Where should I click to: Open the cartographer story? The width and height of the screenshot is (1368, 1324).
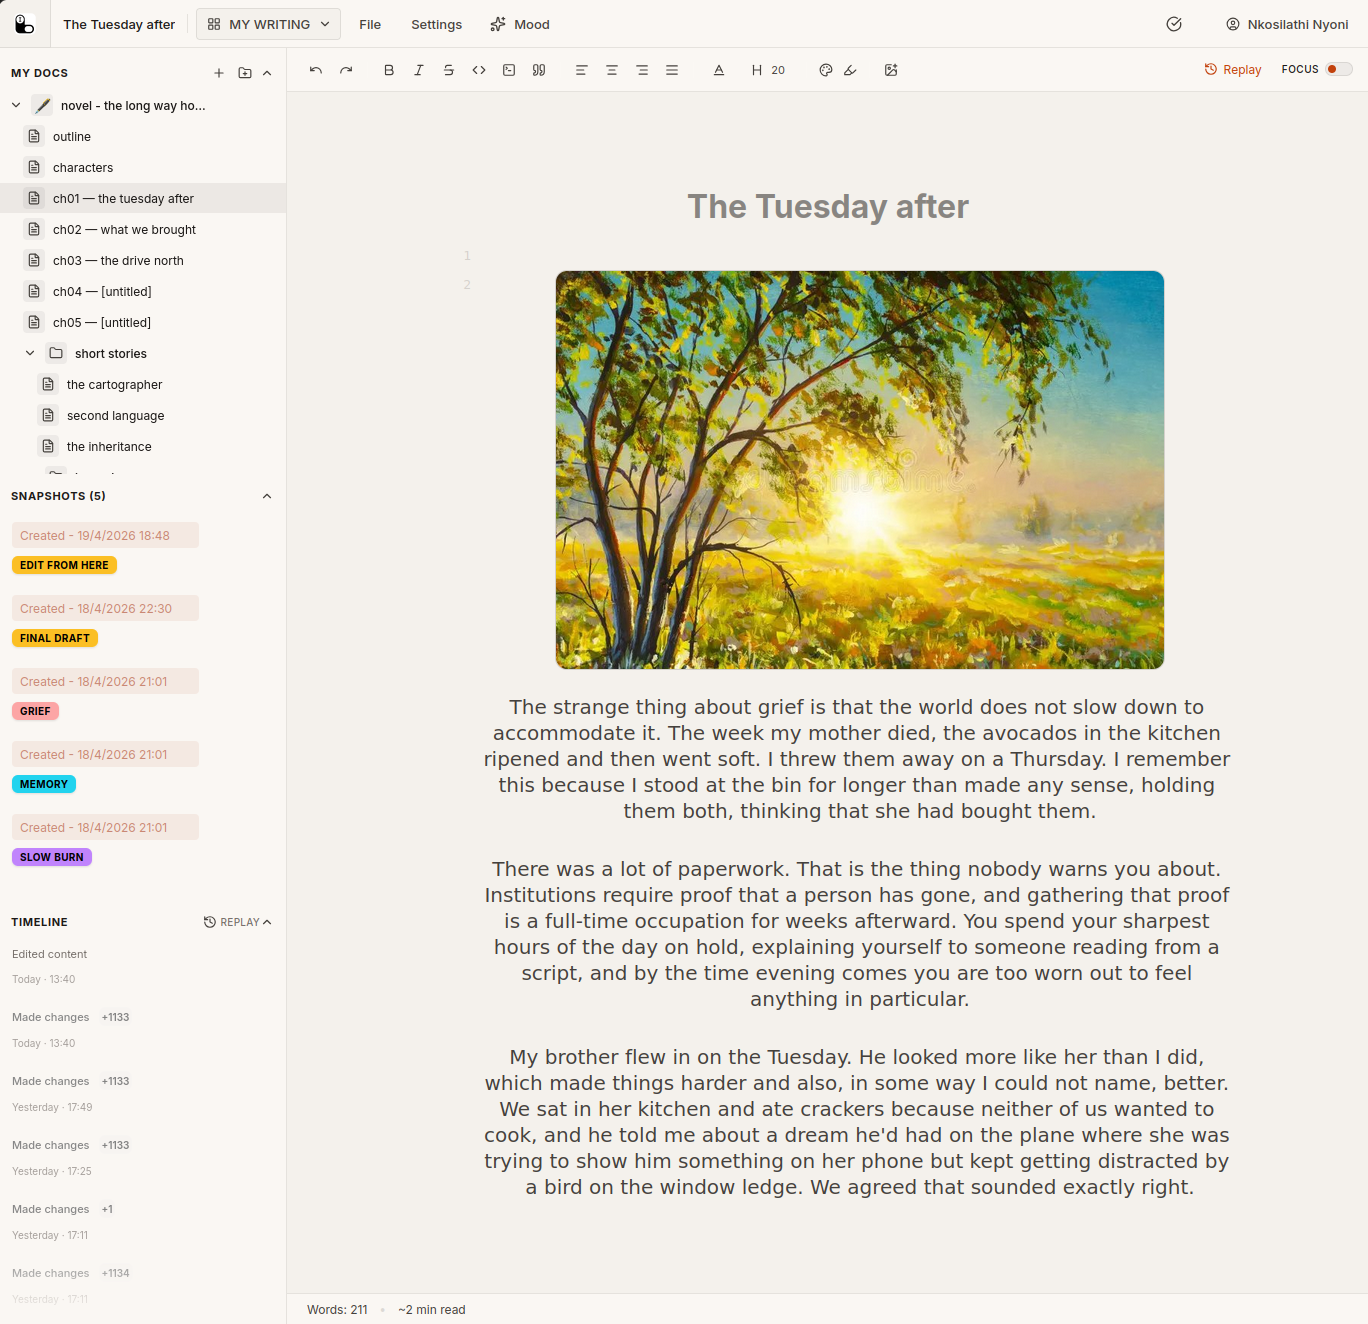143,384
